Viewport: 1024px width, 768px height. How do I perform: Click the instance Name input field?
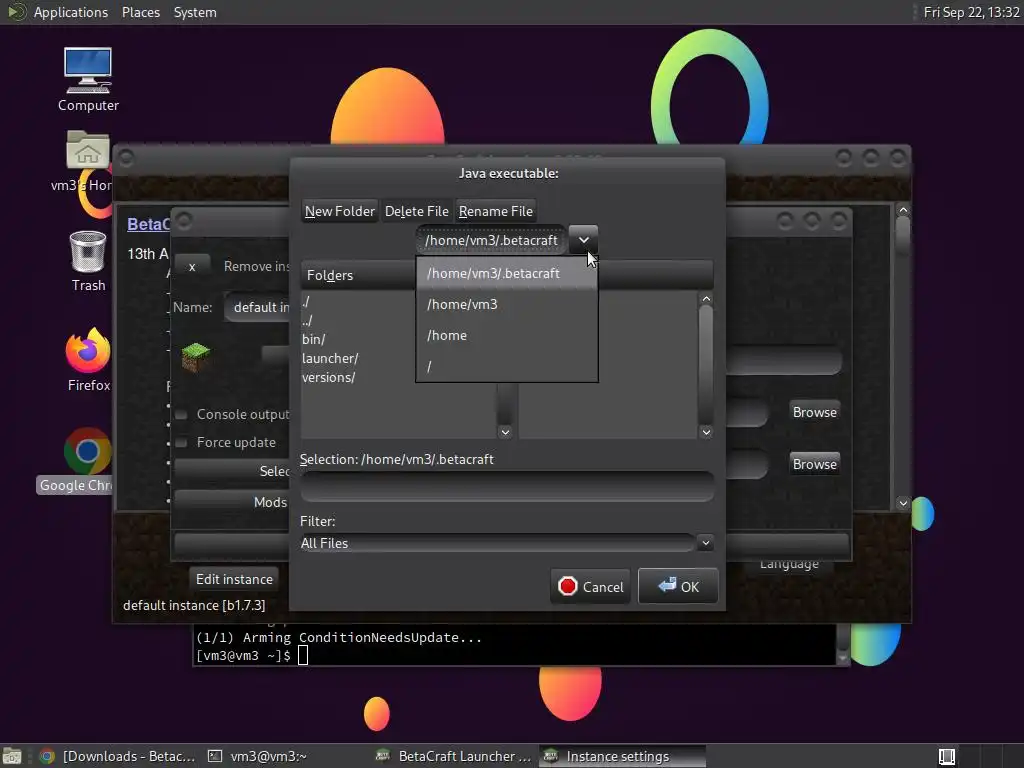(257, 307)
